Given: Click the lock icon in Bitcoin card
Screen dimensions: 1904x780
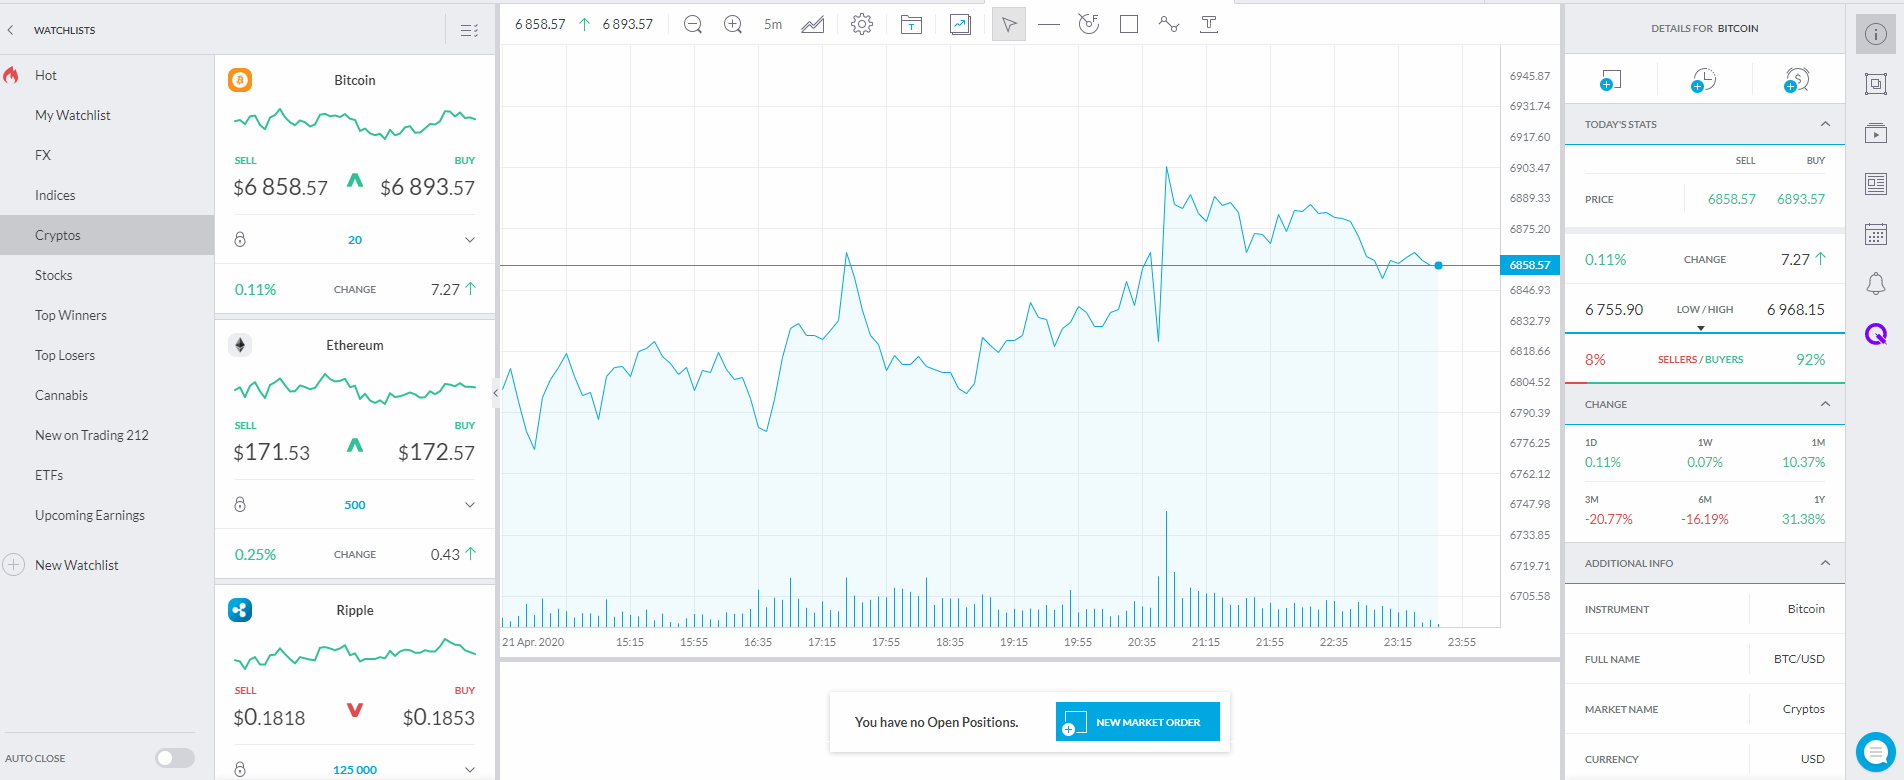Looking at the screenshot, I should pyautogui.click(x=240, y=240).
